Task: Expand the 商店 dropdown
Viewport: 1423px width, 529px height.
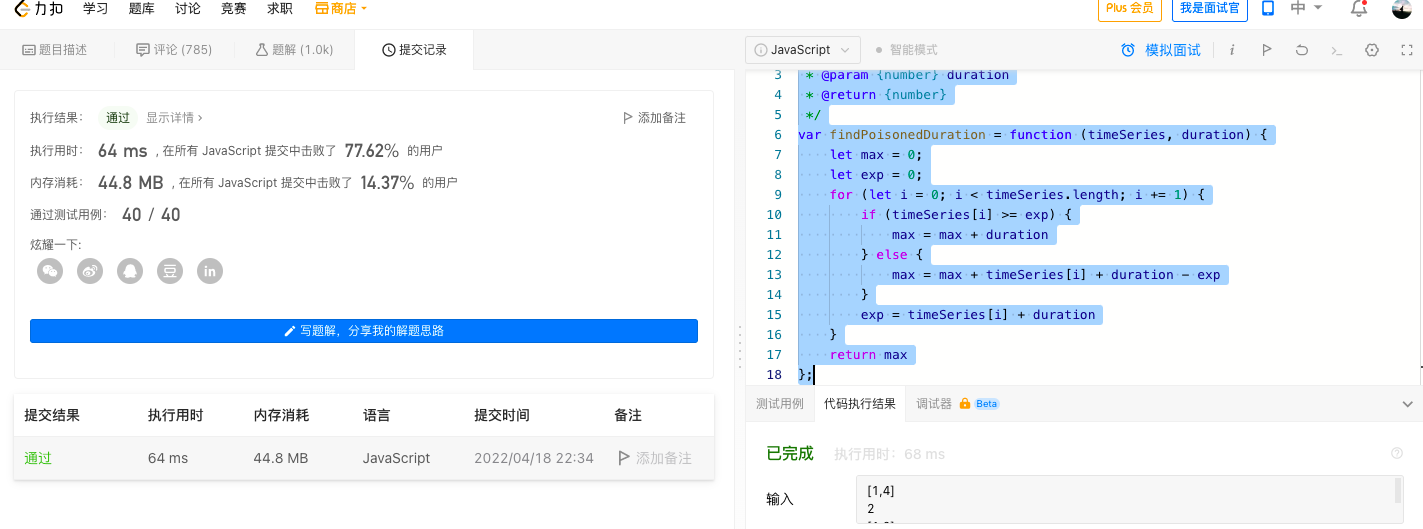Action: (x=341, y=9)
